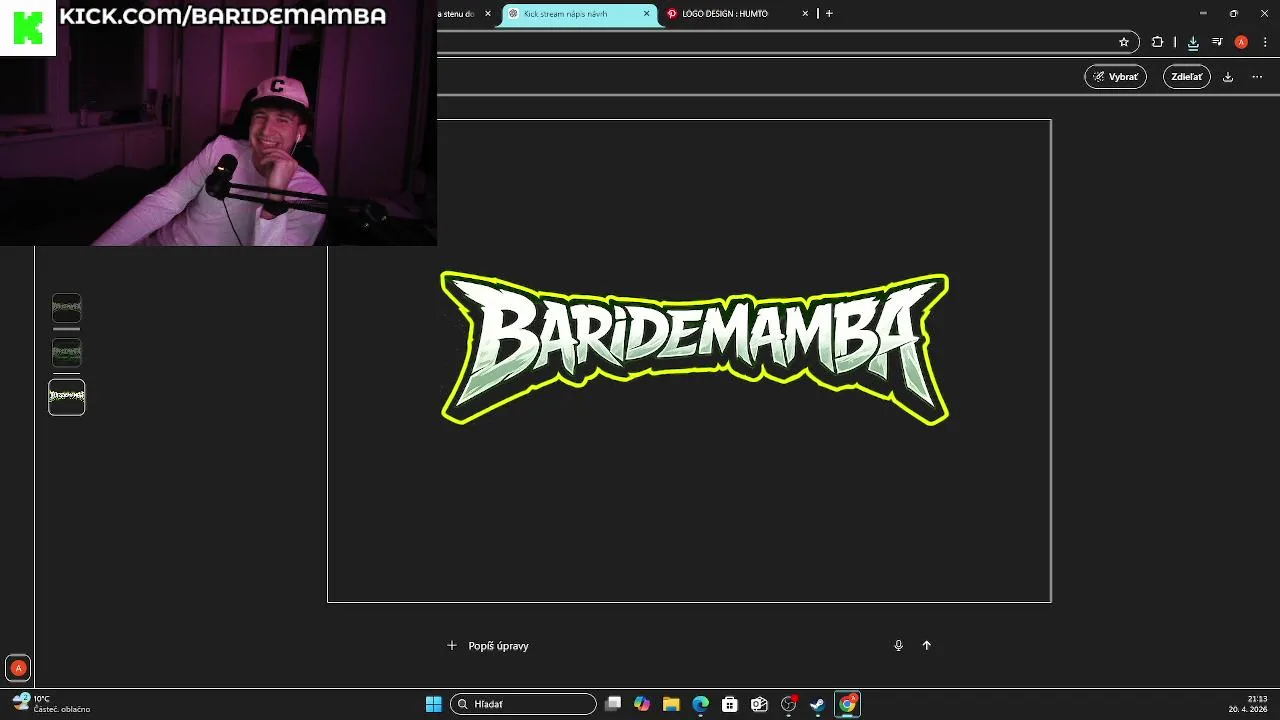Open Google Chrome from the taskbar
This screenshot has width=1280, height=720.
847,704
